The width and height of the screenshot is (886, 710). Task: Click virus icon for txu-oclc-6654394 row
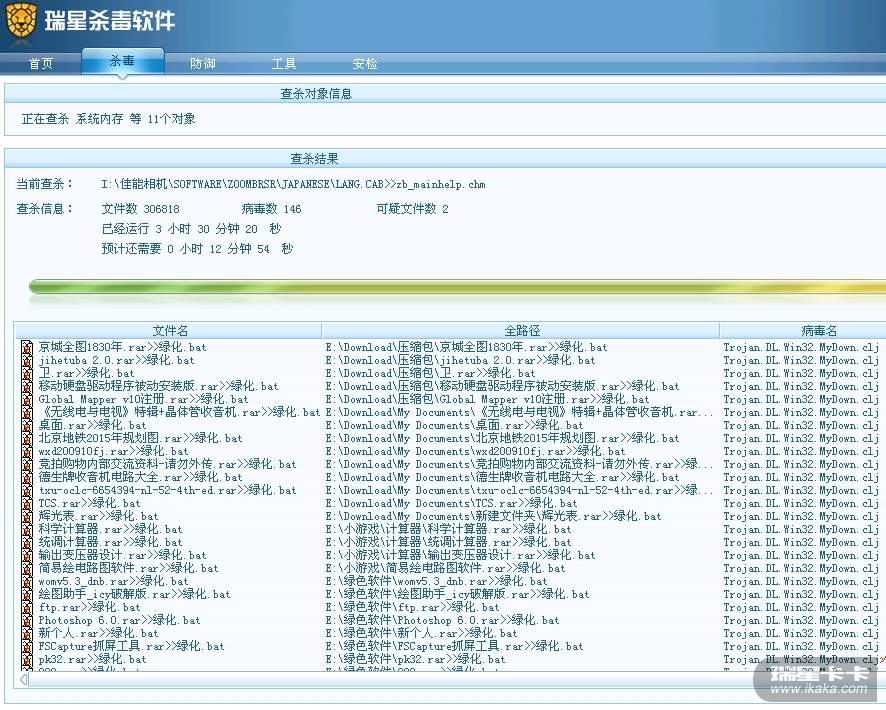[x=27, y=490]
